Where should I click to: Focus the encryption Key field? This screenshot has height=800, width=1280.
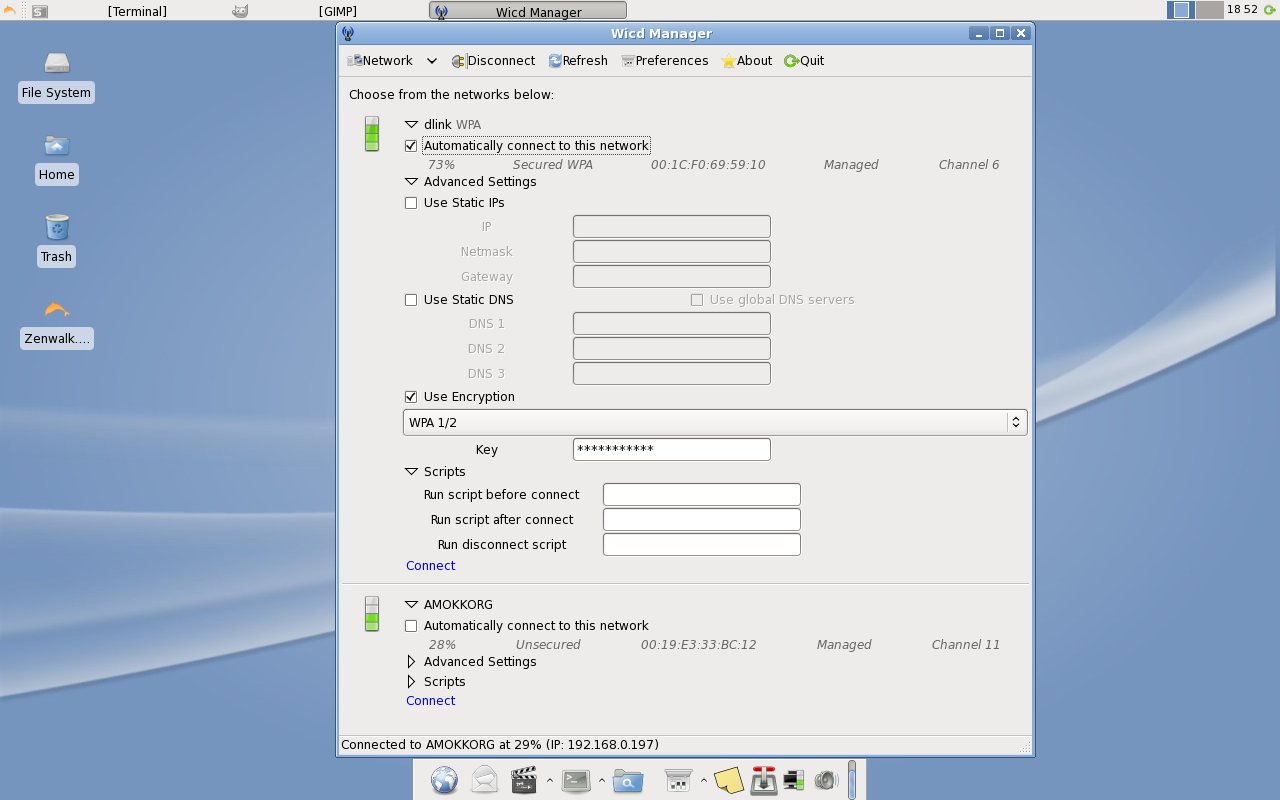pos(672,450)
